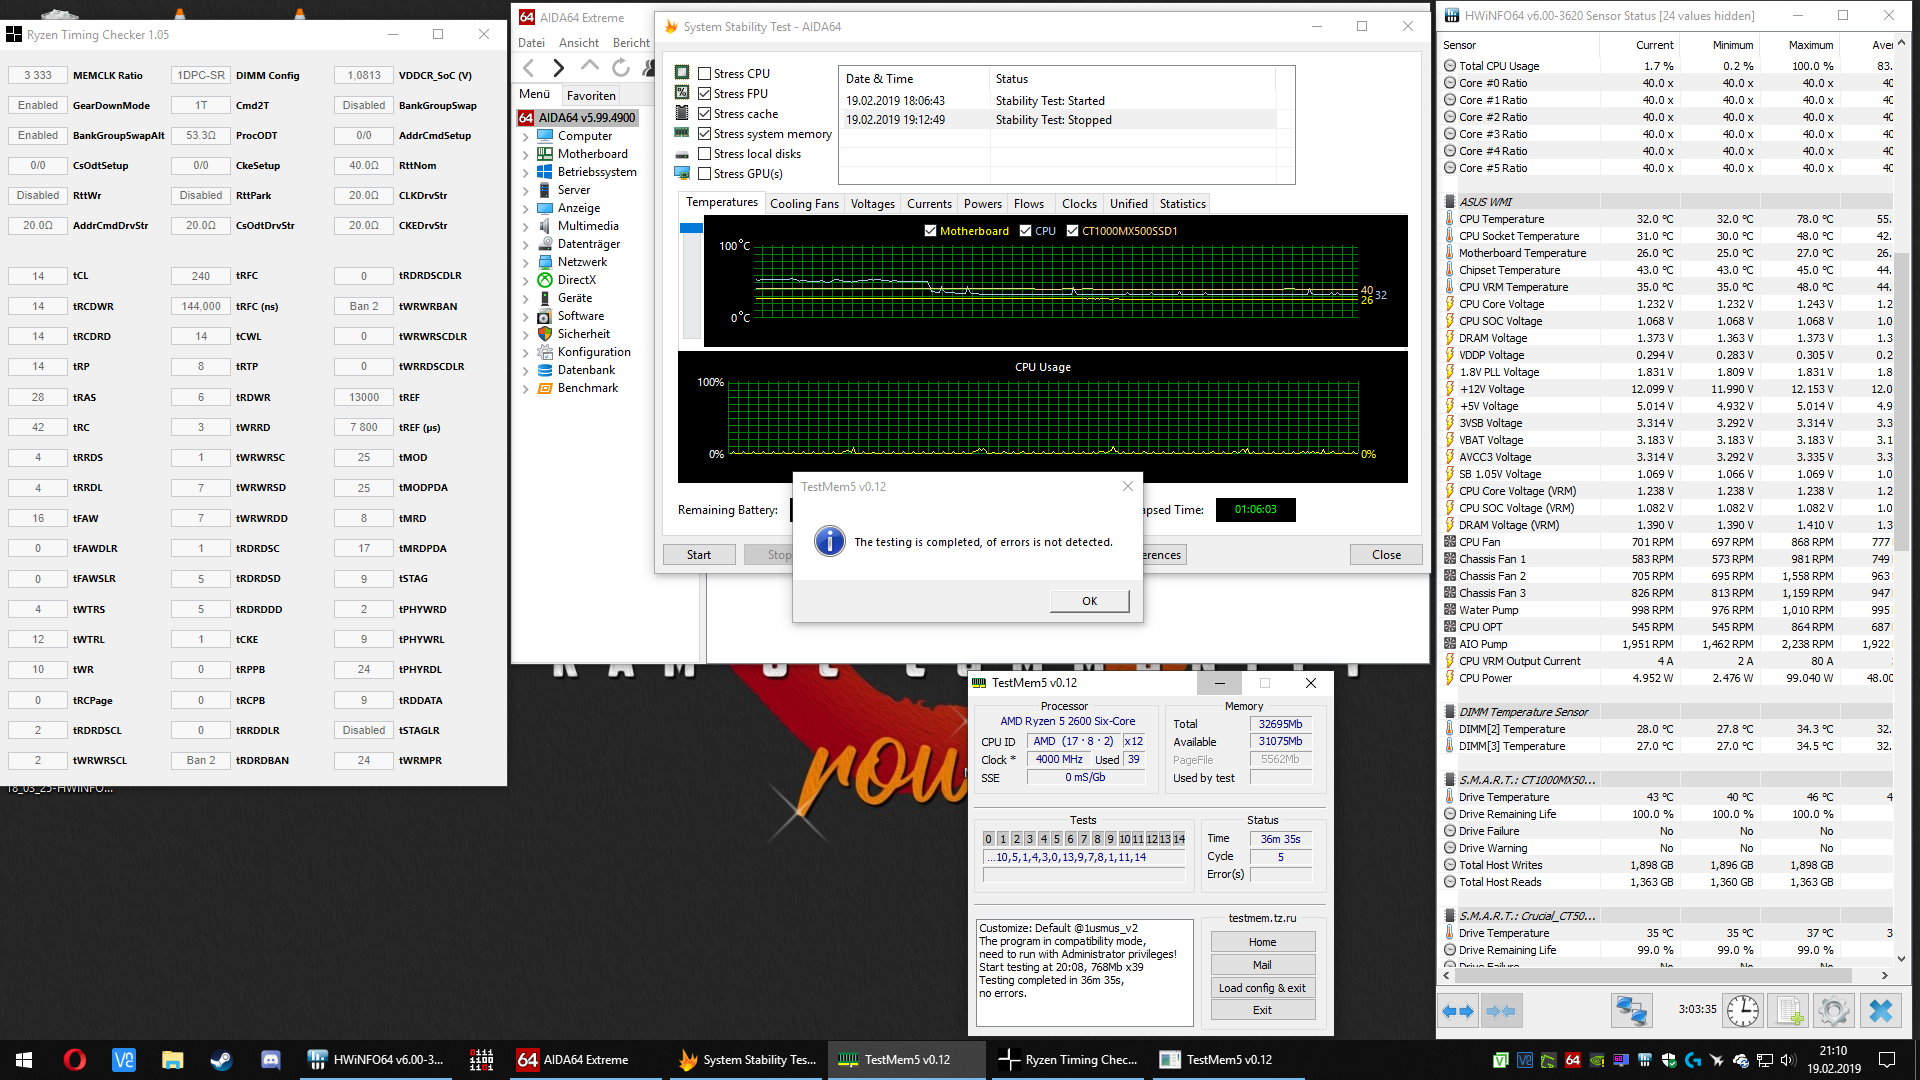
Task: Open the Ansicht menu in AIDA64
Action: (578, 43)
